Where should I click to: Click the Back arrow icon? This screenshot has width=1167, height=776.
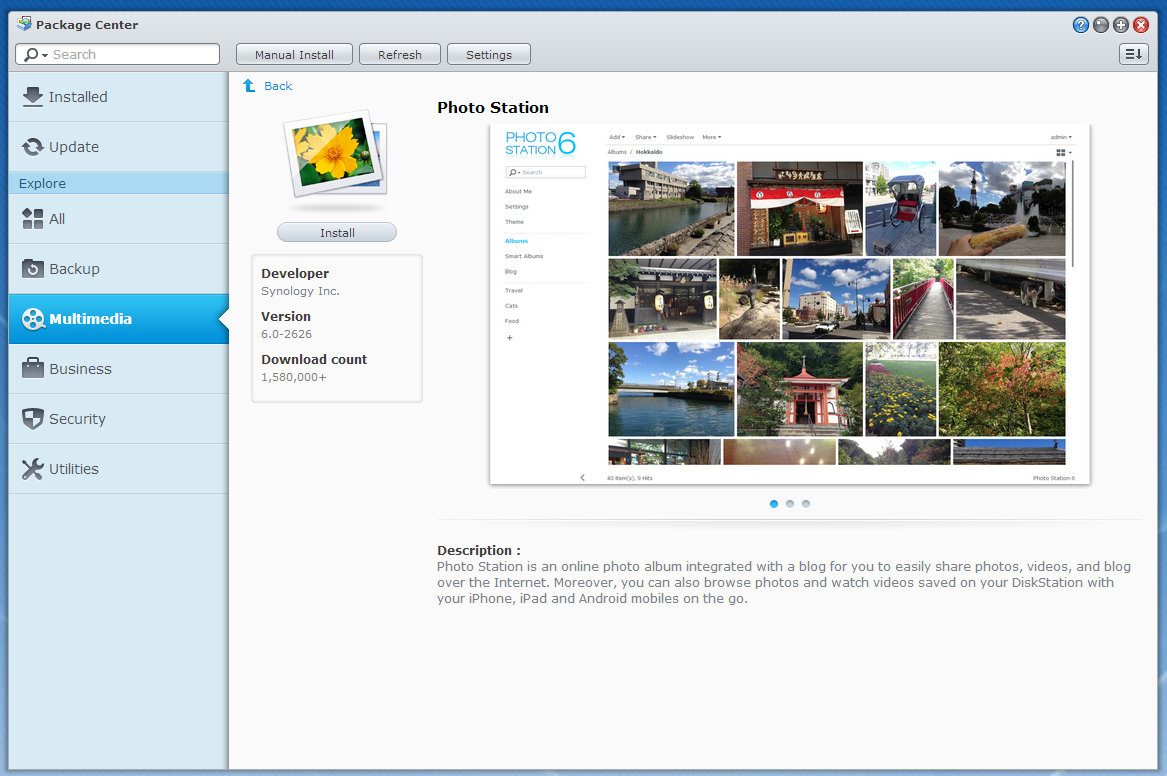point(249,86)
